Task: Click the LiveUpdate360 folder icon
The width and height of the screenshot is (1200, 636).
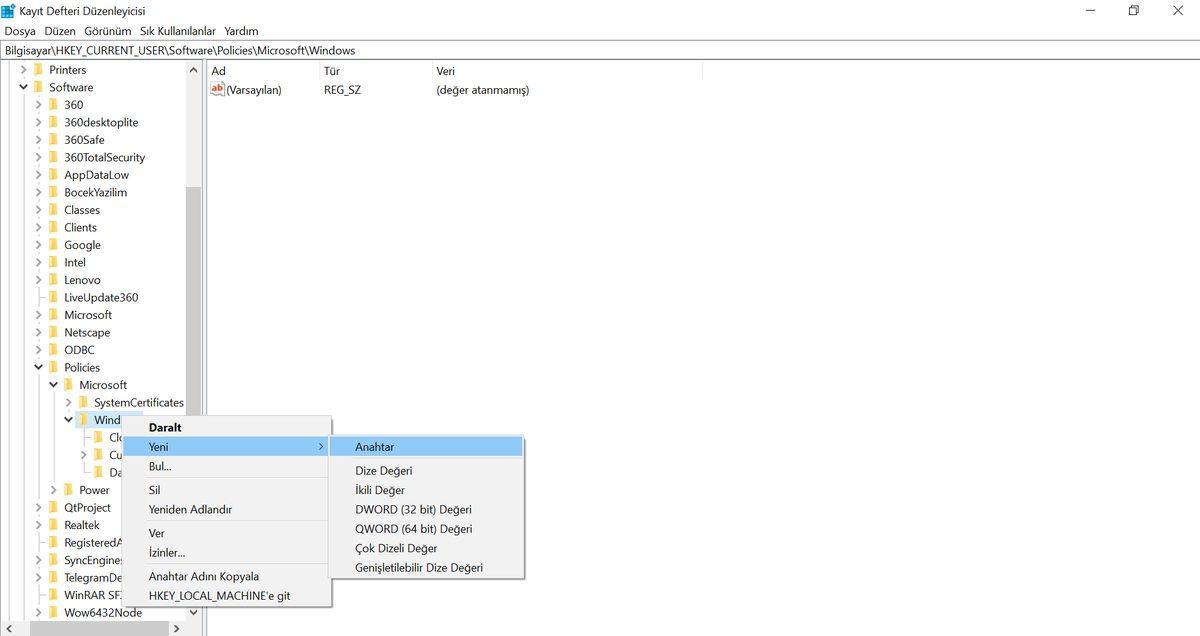Action: 54,297
